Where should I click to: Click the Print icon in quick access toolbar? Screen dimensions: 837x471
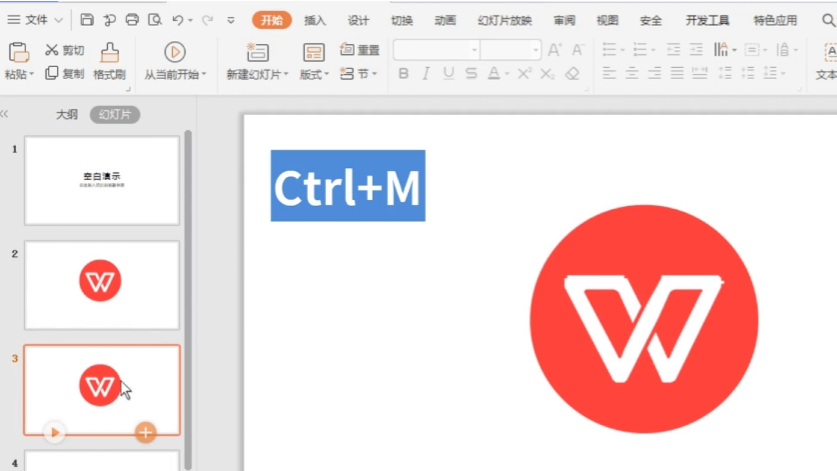coord(132,20)
